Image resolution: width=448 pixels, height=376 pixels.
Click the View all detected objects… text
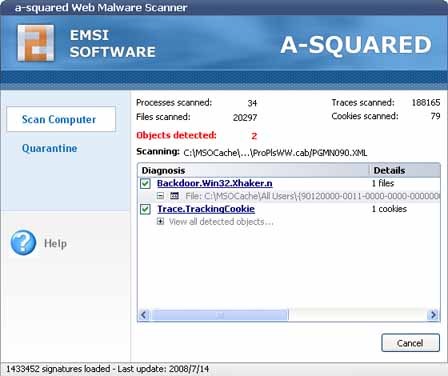[x=221, y=222]
